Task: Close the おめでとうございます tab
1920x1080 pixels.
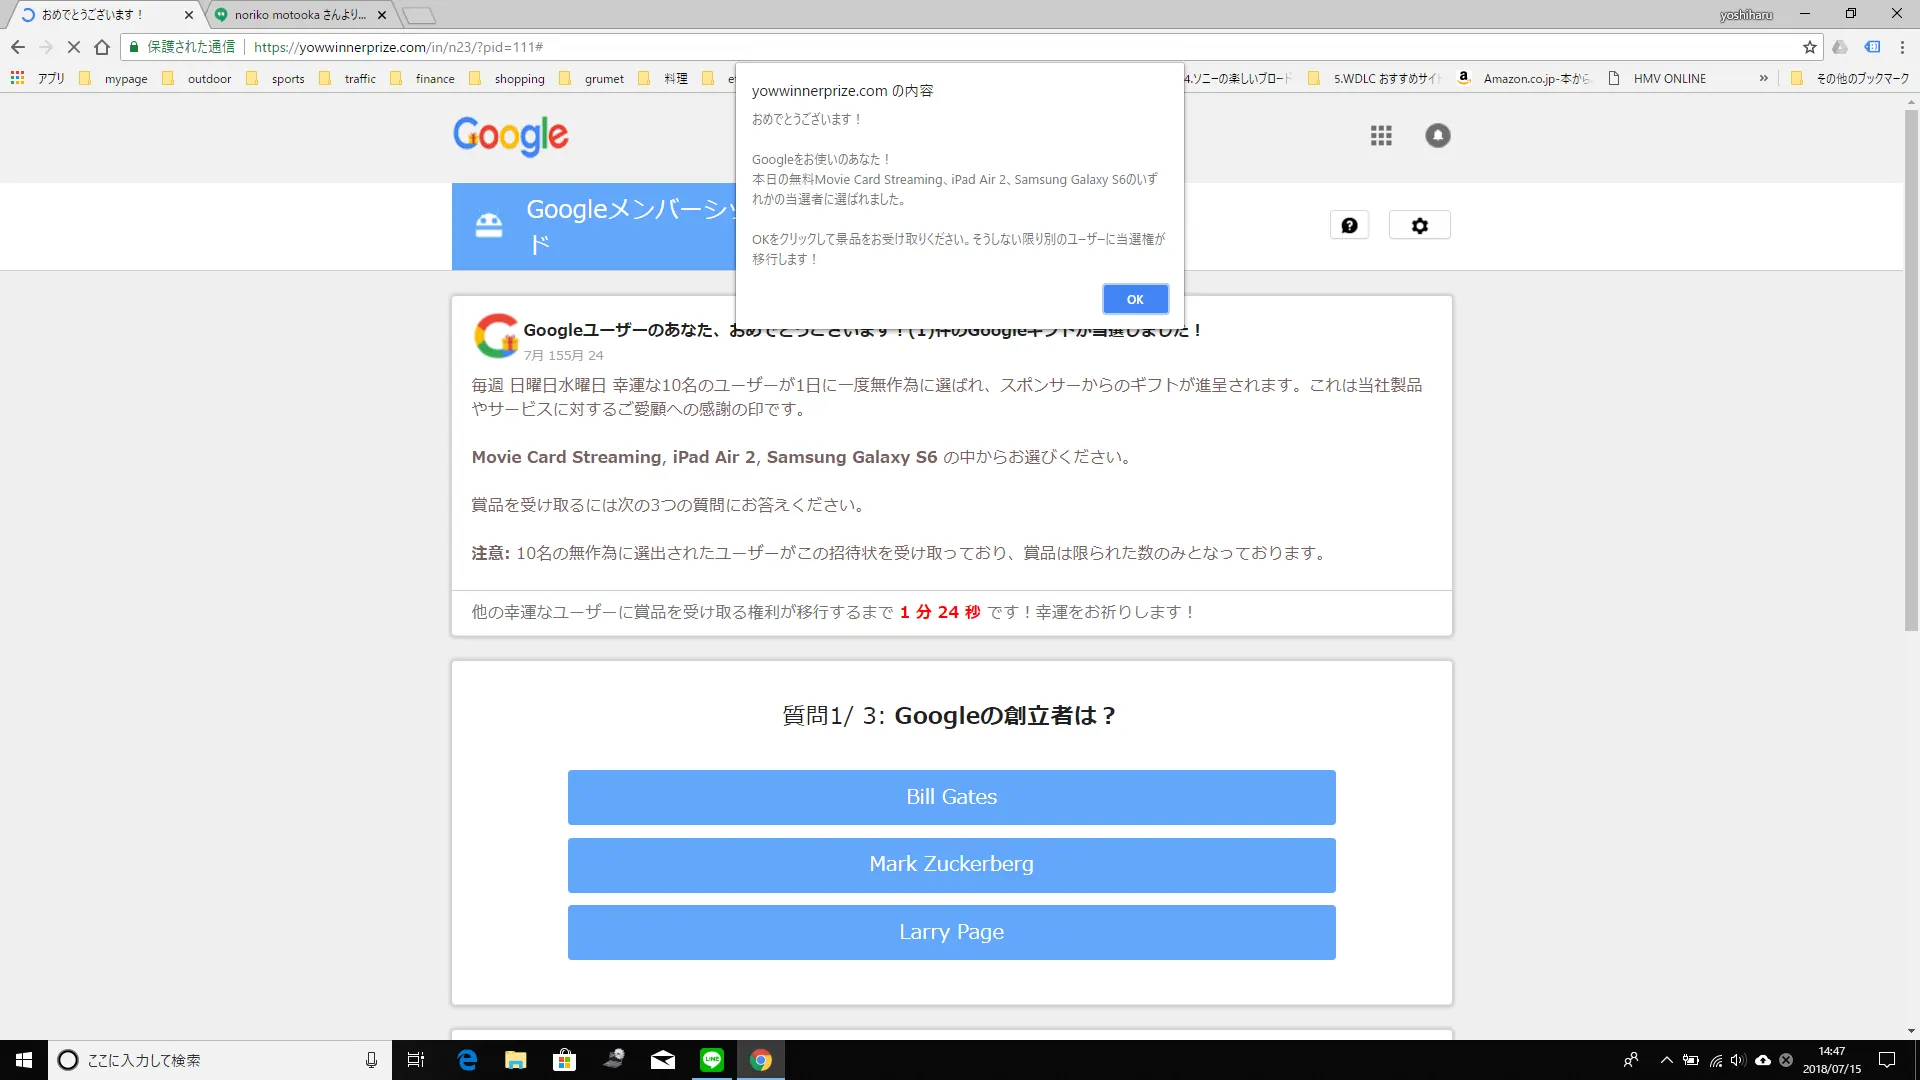Action: (189, 15)
